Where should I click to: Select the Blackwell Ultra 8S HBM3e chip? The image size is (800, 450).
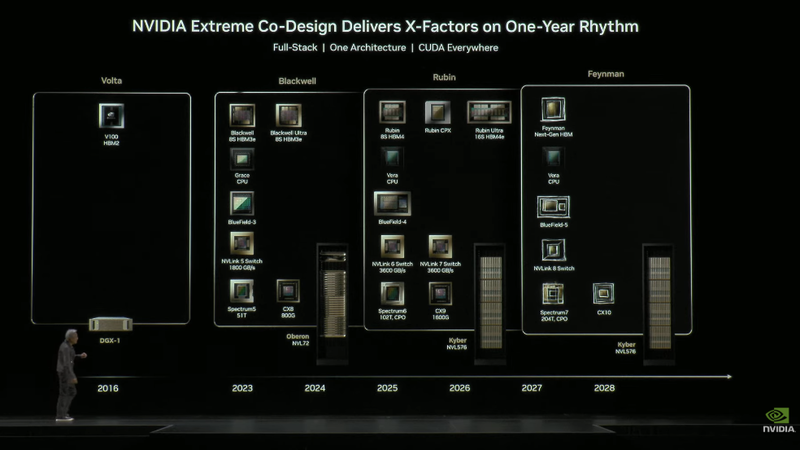288,115
